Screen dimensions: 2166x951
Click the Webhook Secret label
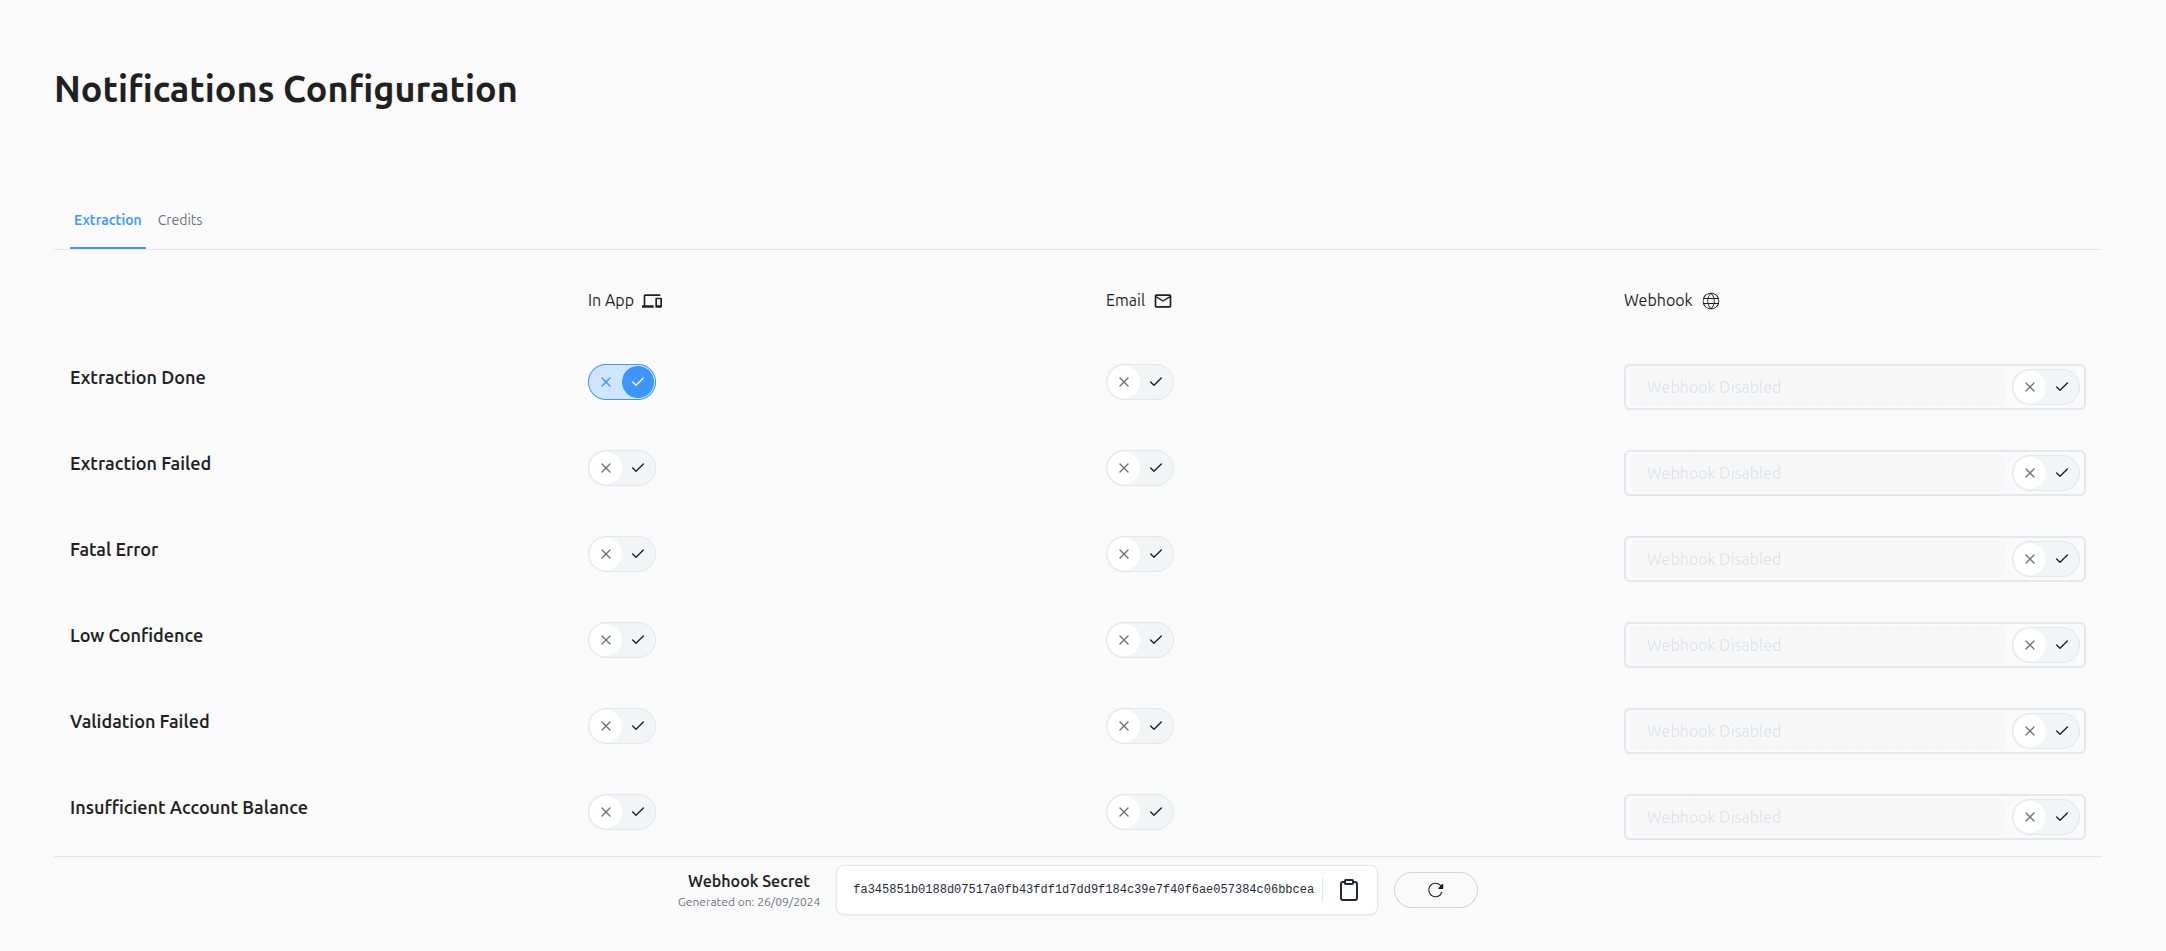(x=749, y=881)
